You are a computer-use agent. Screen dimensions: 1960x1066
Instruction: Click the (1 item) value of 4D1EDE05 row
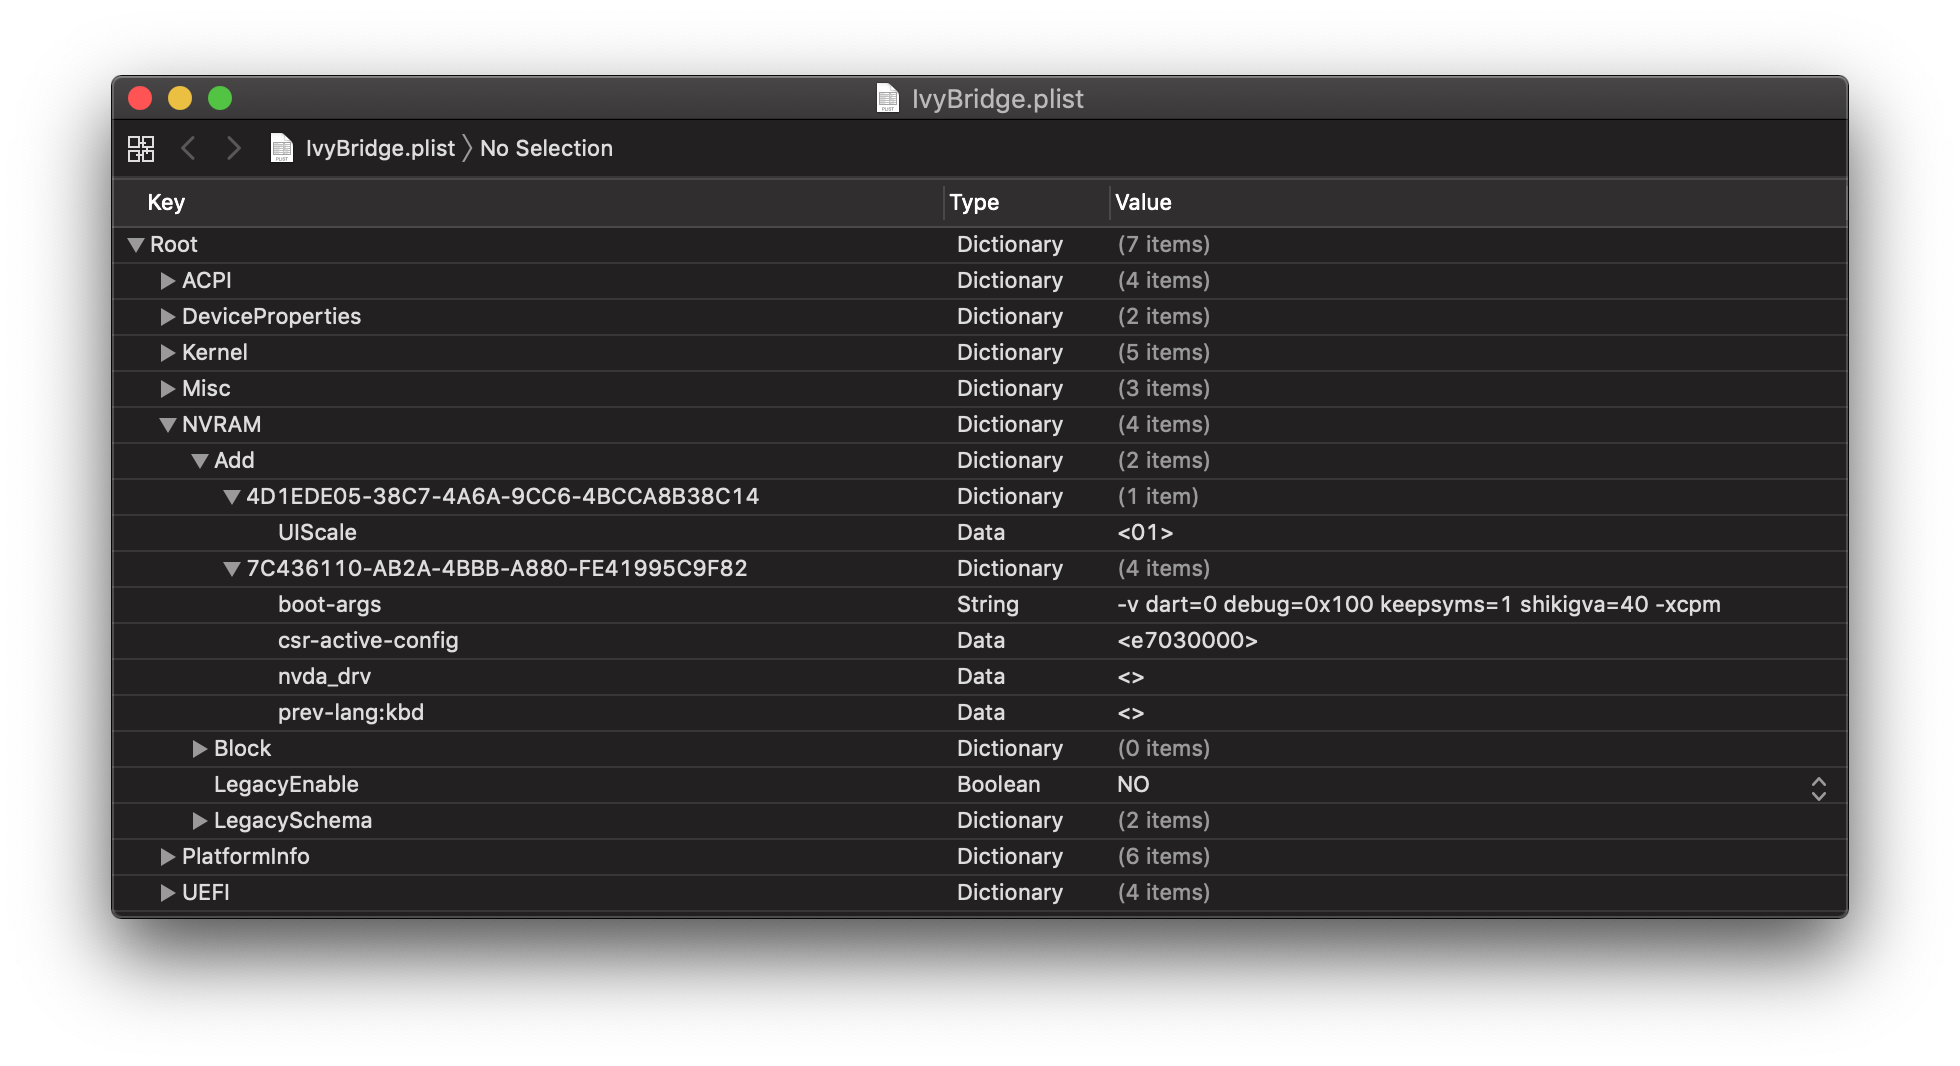coord(1158,497)
